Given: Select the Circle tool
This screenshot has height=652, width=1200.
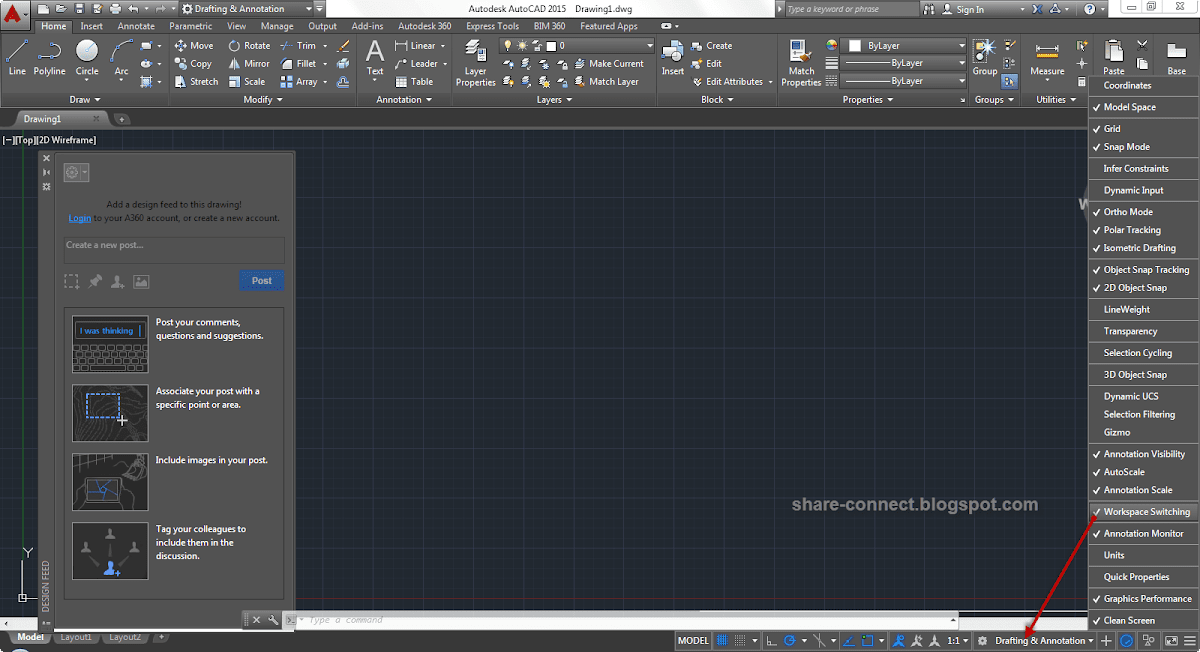Looking at the screenshot, I should click(87, 58).
